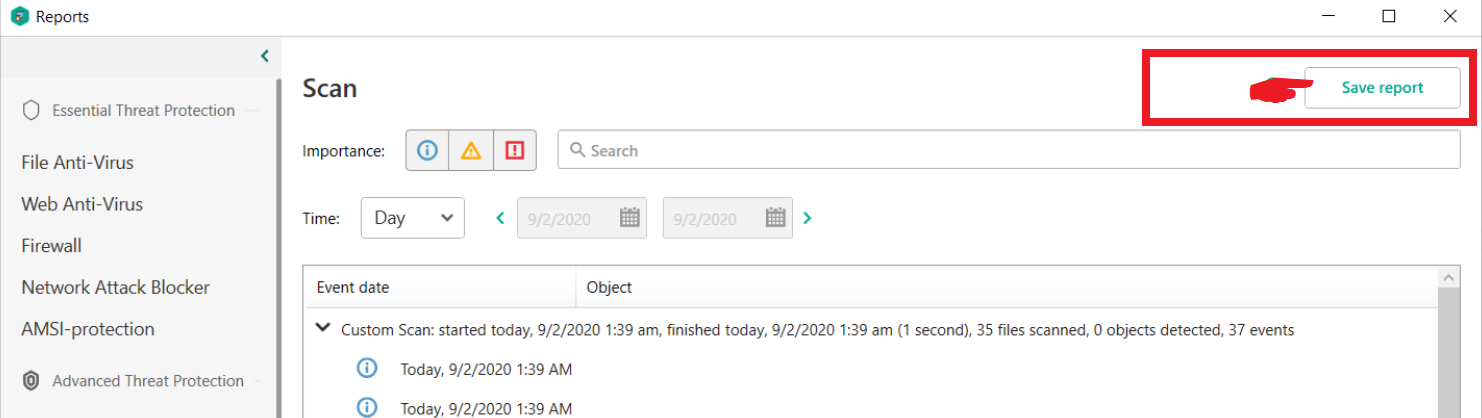This screenshot has width=1482, height=418.
Task: Collapse the Essential Threat Protection section
Action: (x=254, y=110)
